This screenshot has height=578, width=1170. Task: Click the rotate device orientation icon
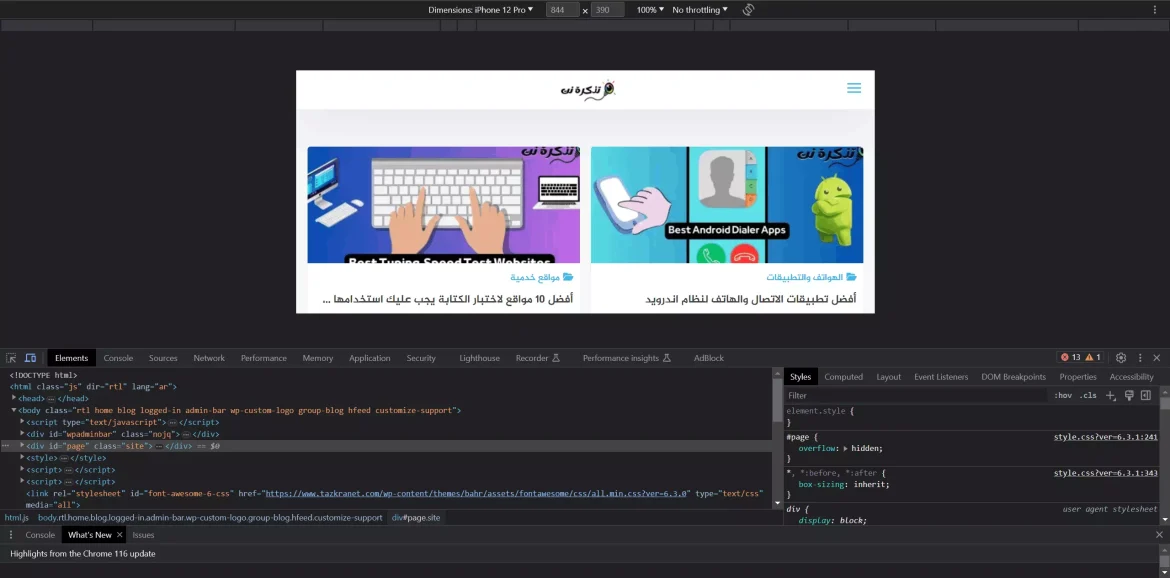pos(748,10)
